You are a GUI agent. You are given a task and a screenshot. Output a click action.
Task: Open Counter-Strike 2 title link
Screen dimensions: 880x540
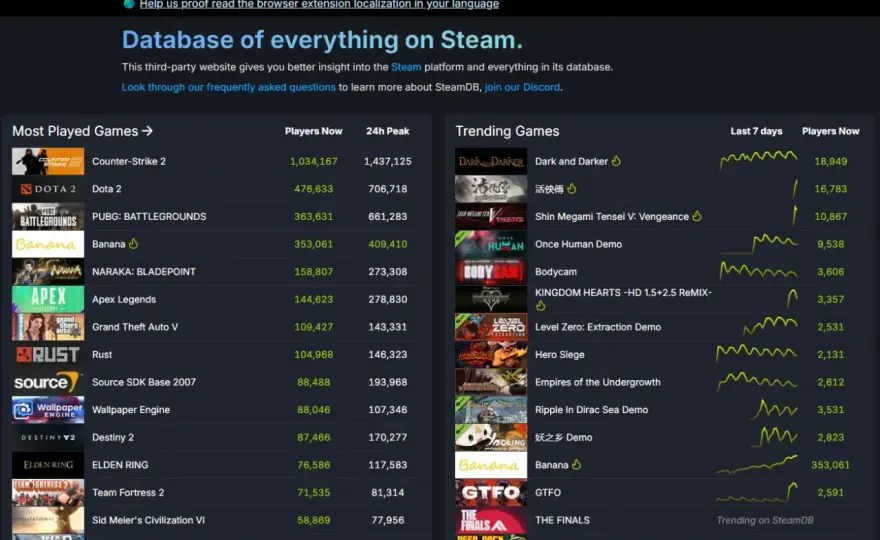pyautogui.click(x=129, y=161)
